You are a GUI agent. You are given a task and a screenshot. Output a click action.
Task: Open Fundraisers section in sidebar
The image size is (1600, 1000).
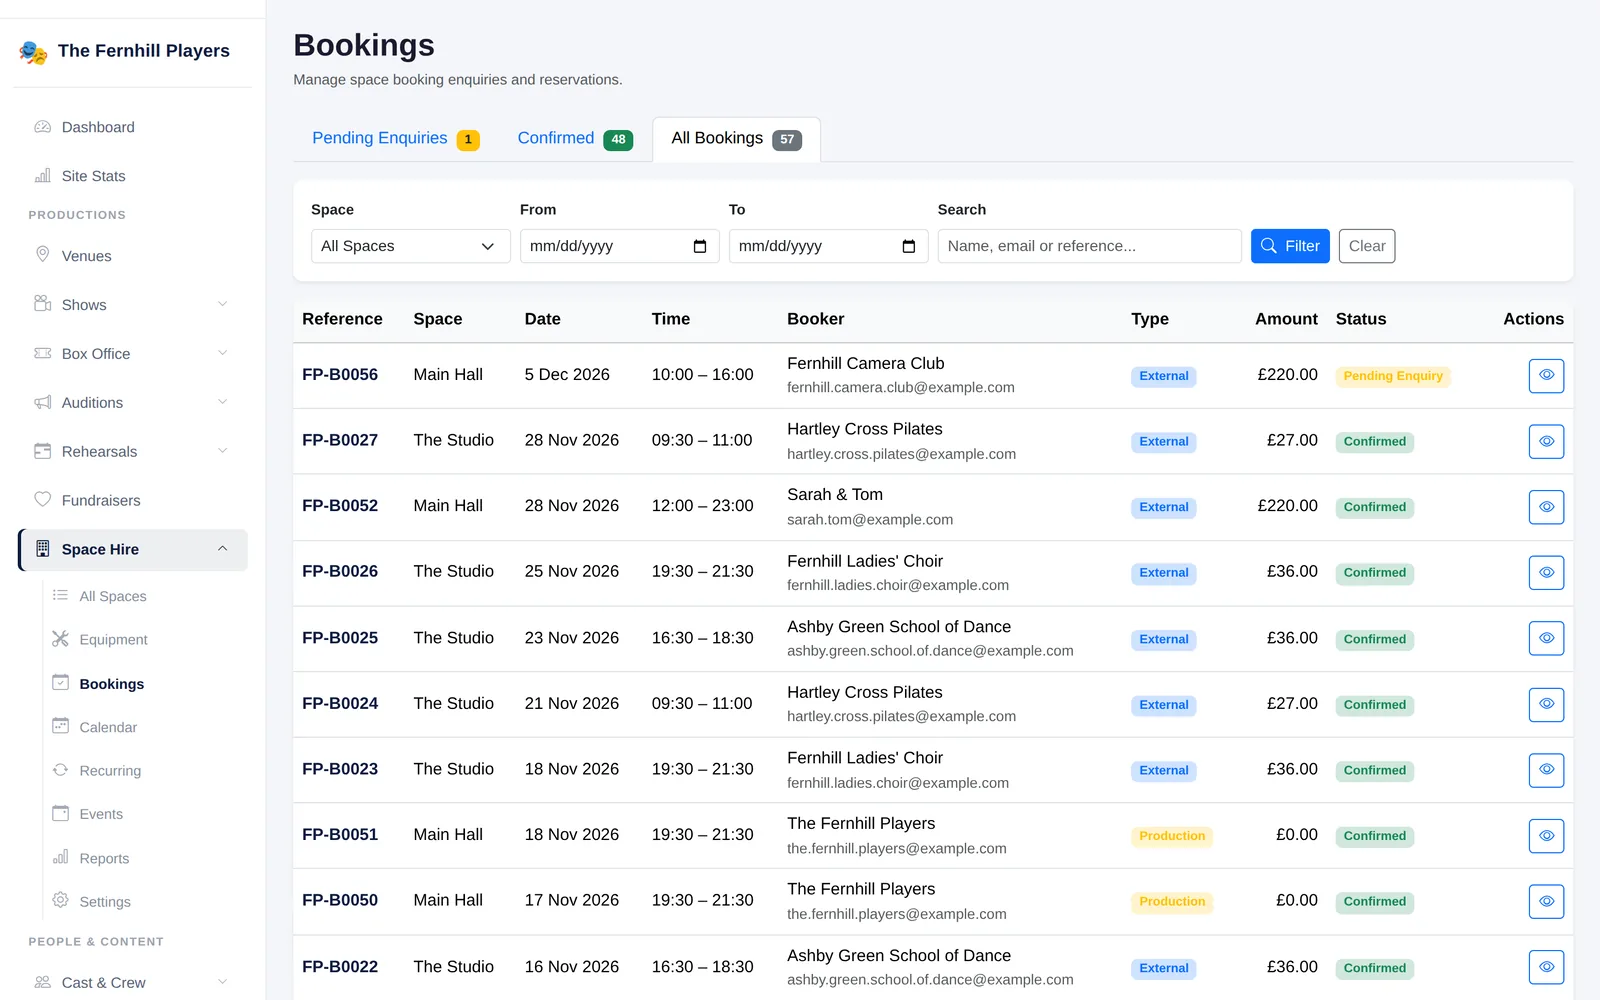(x=132, y=500)
